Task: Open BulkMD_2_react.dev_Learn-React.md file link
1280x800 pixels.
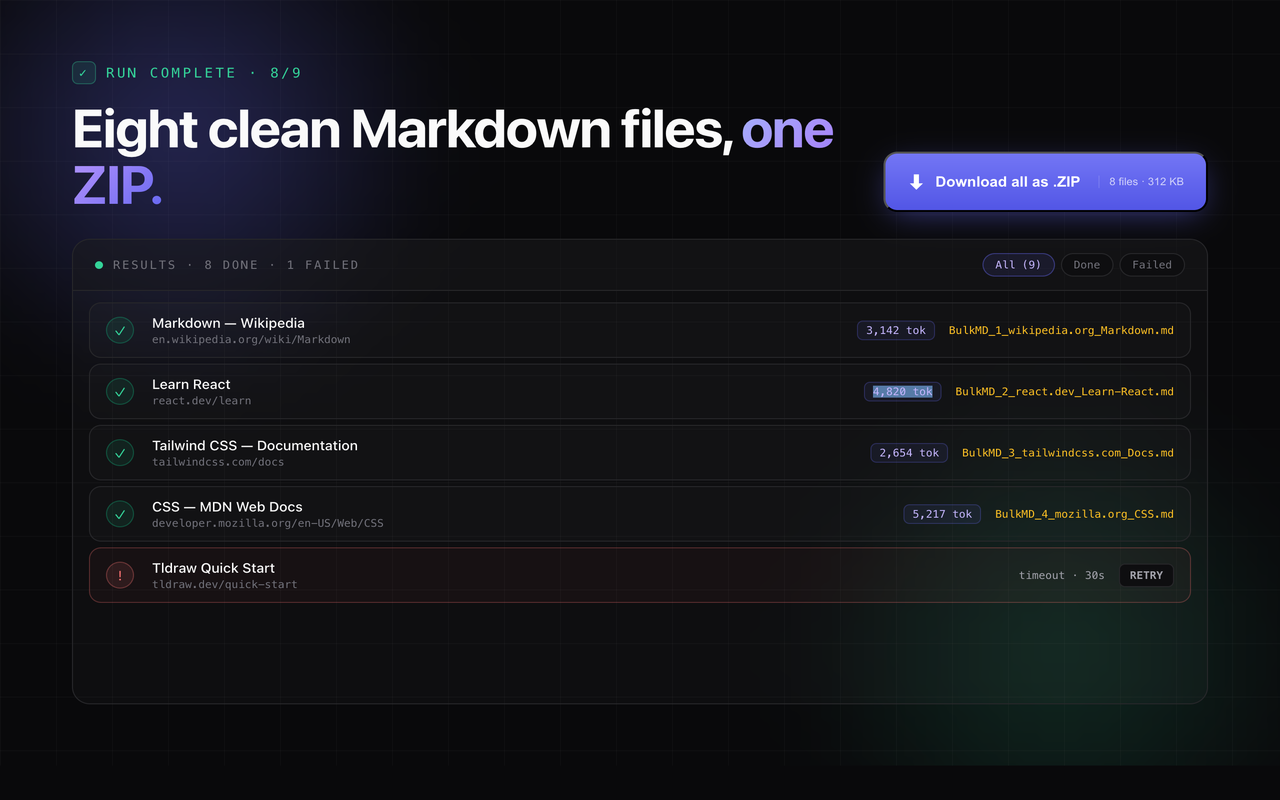Action: click(1064, 391)
